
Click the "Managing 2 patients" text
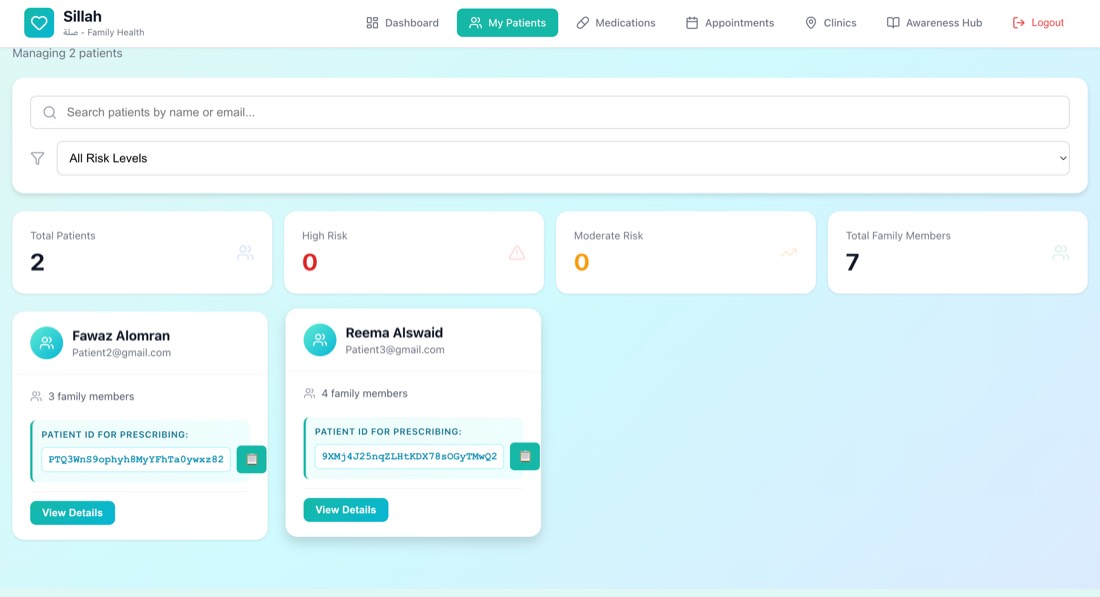pyautogui.click(x=67, y=53)
